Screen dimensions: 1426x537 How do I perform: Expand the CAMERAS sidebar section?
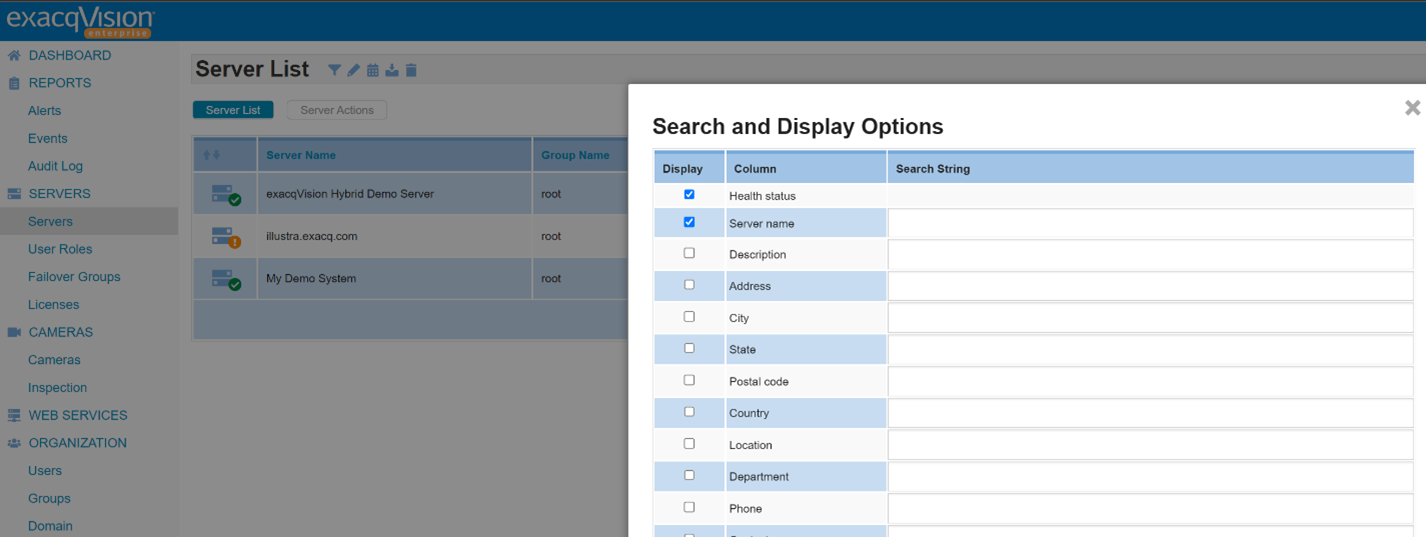(x=60, y=332)
